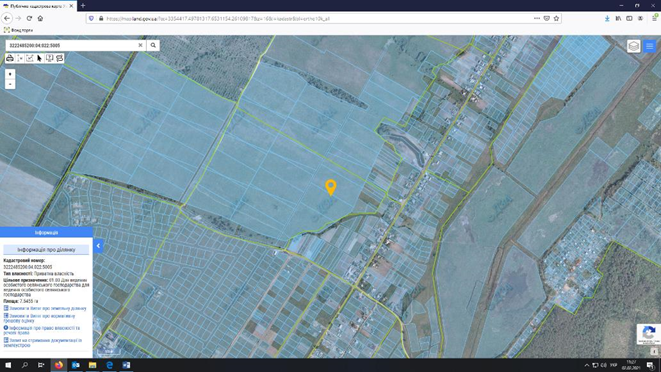Clear the cadastral number search field
661x372 pixels.
point(140,45)
